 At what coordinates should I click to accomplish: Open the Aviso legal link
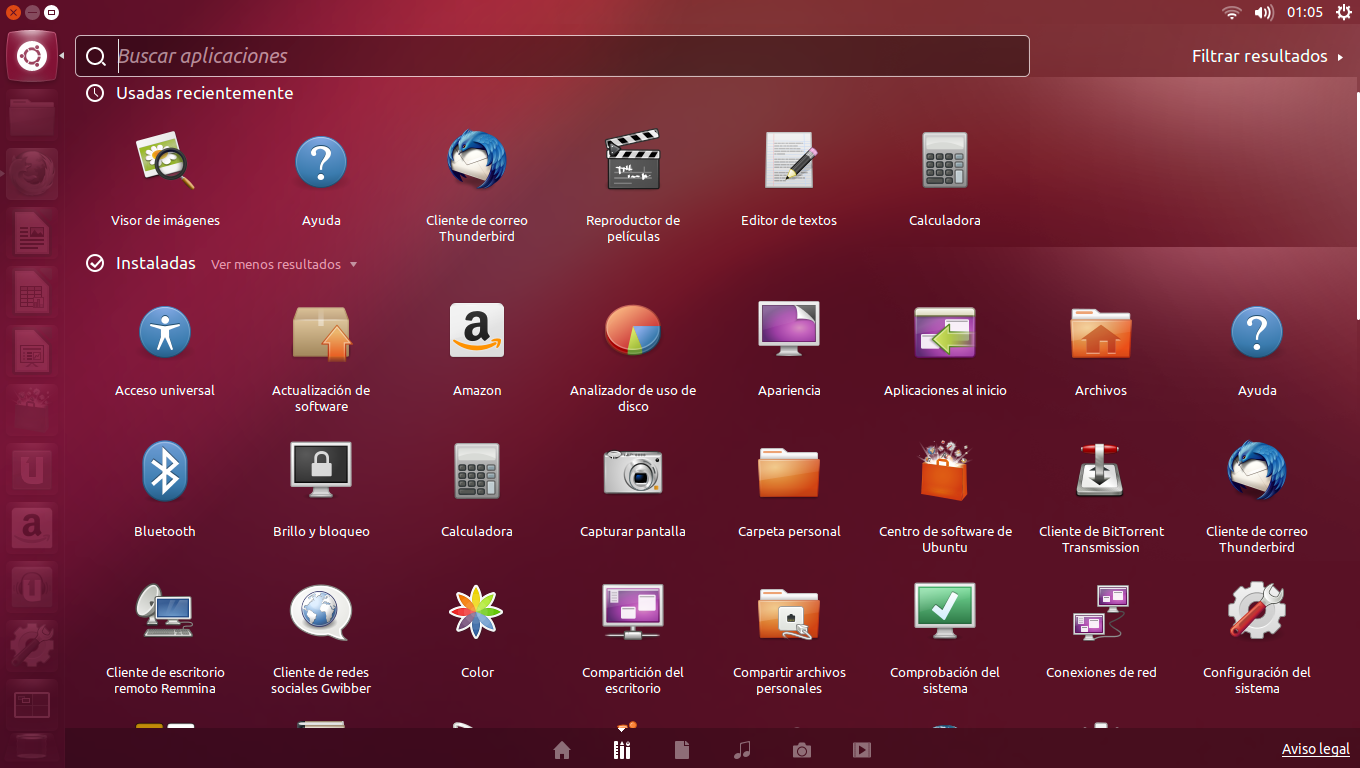pyautogui.click(x=1315, y=748)
